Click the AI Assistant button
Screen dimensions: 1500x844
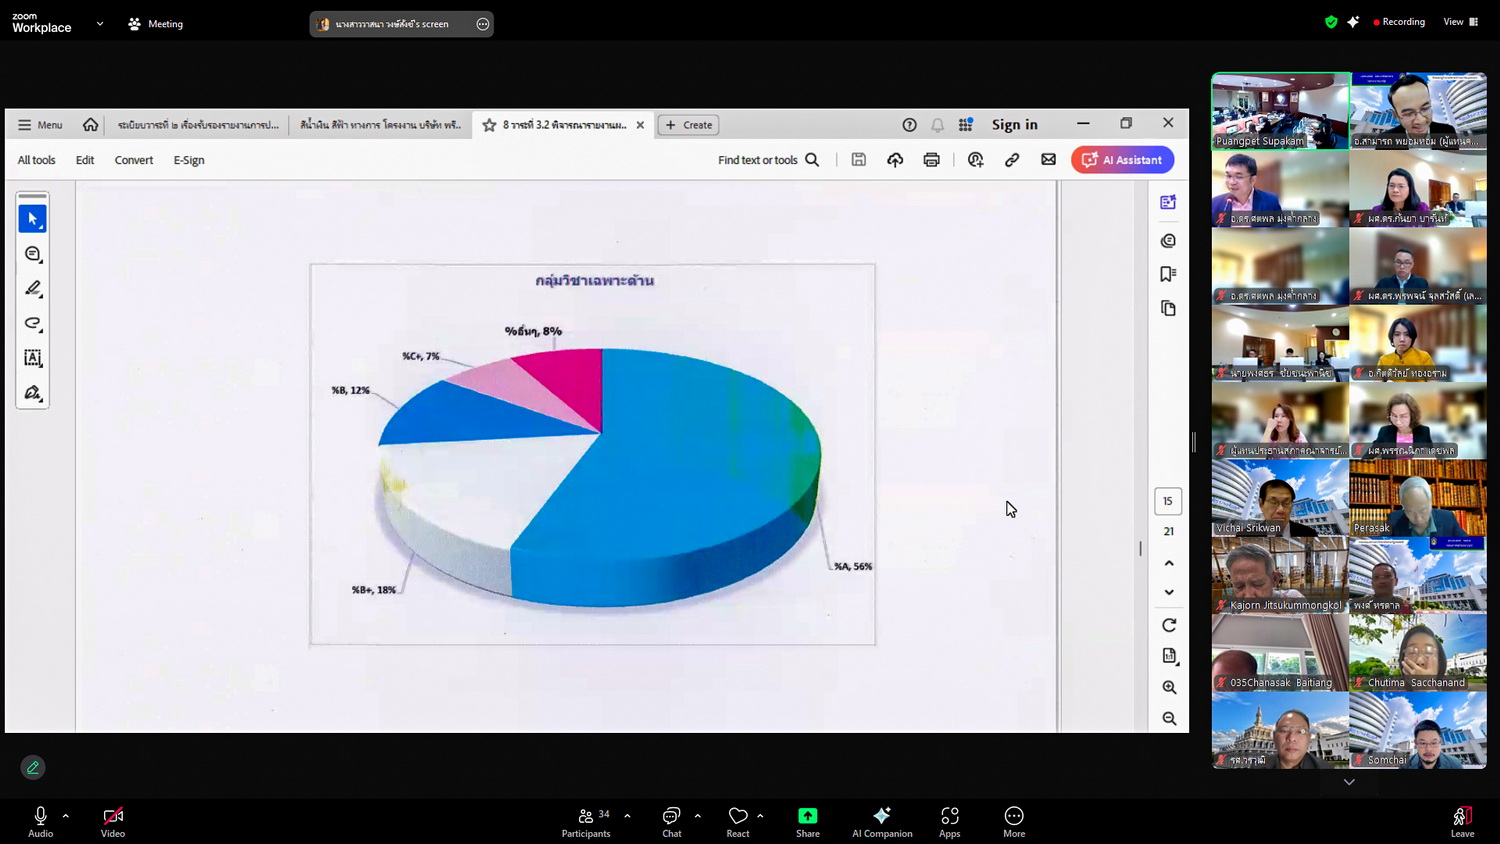coord(1122,160)
